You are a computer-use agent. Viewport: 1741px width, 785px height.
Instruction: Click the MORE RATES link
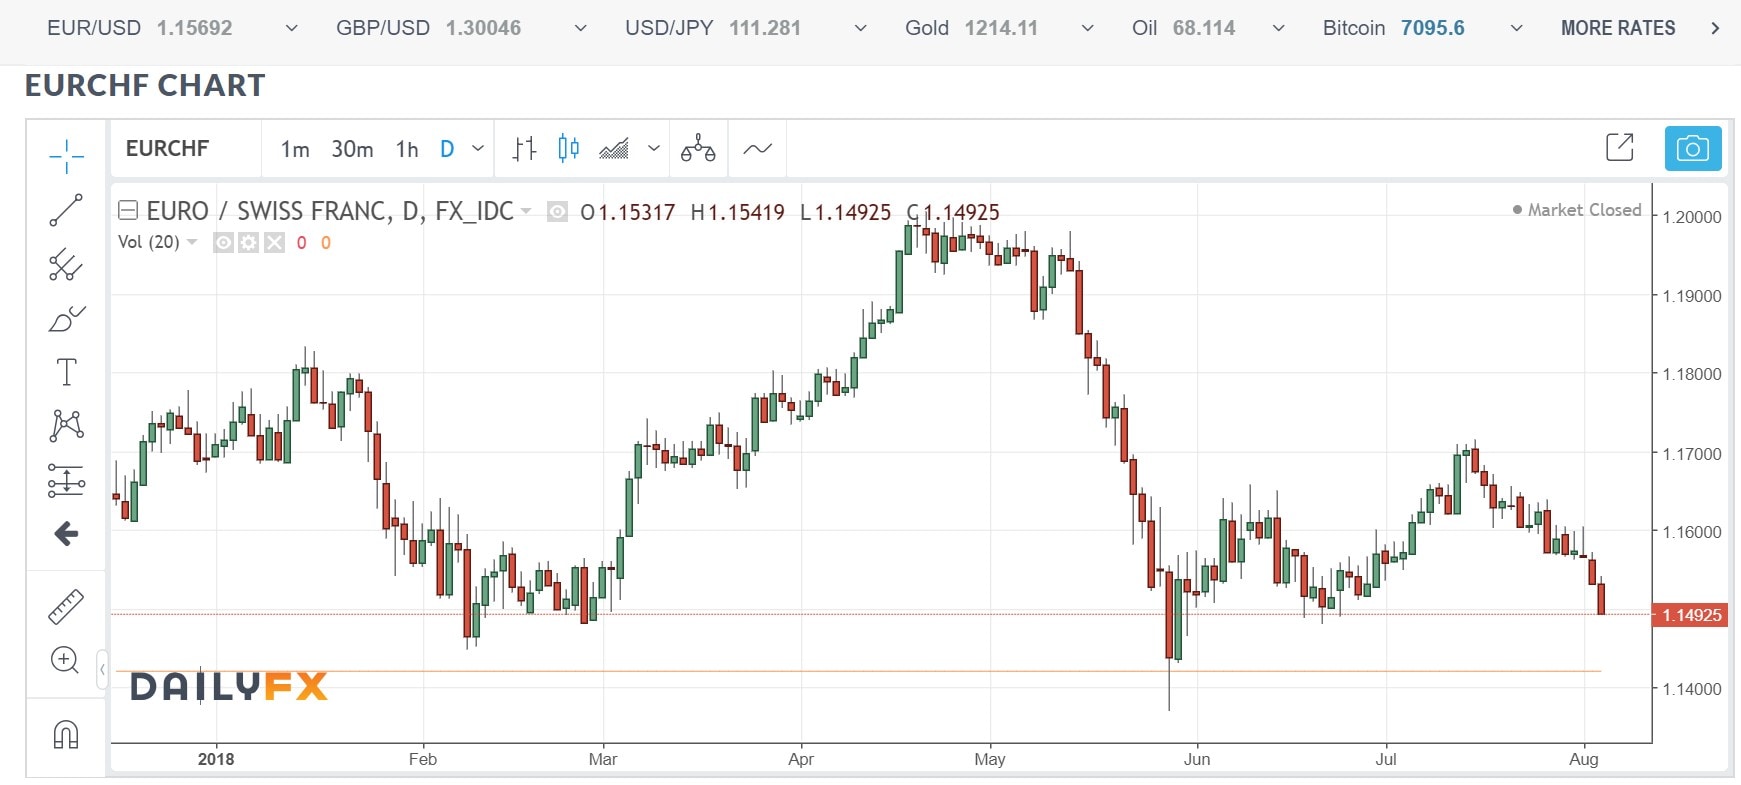[x=1617, y=28]
